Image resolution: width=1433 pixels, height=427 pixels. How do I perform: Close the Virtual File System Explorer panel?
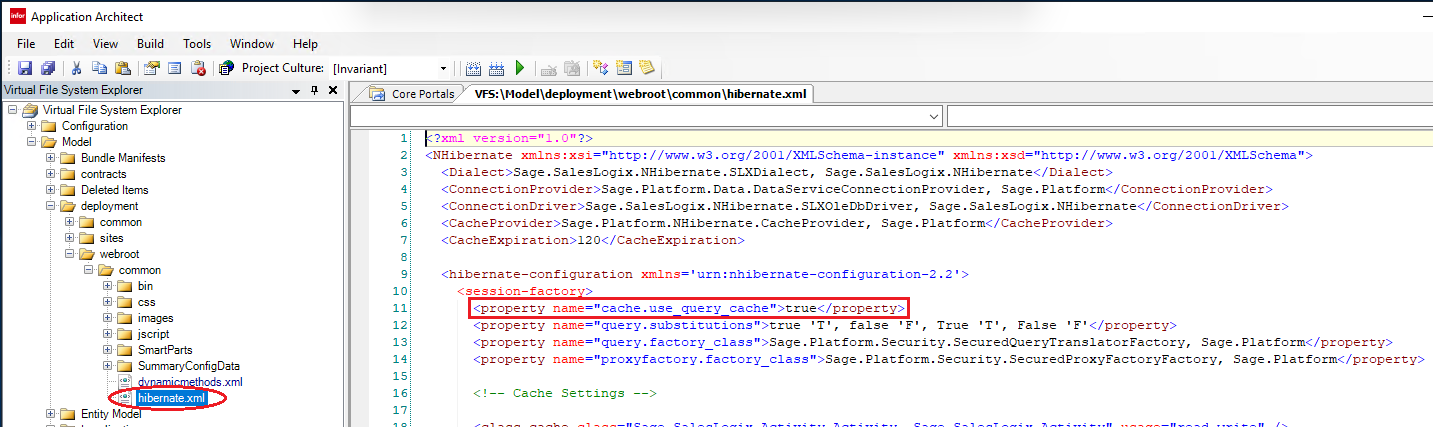tap(333, 91)
